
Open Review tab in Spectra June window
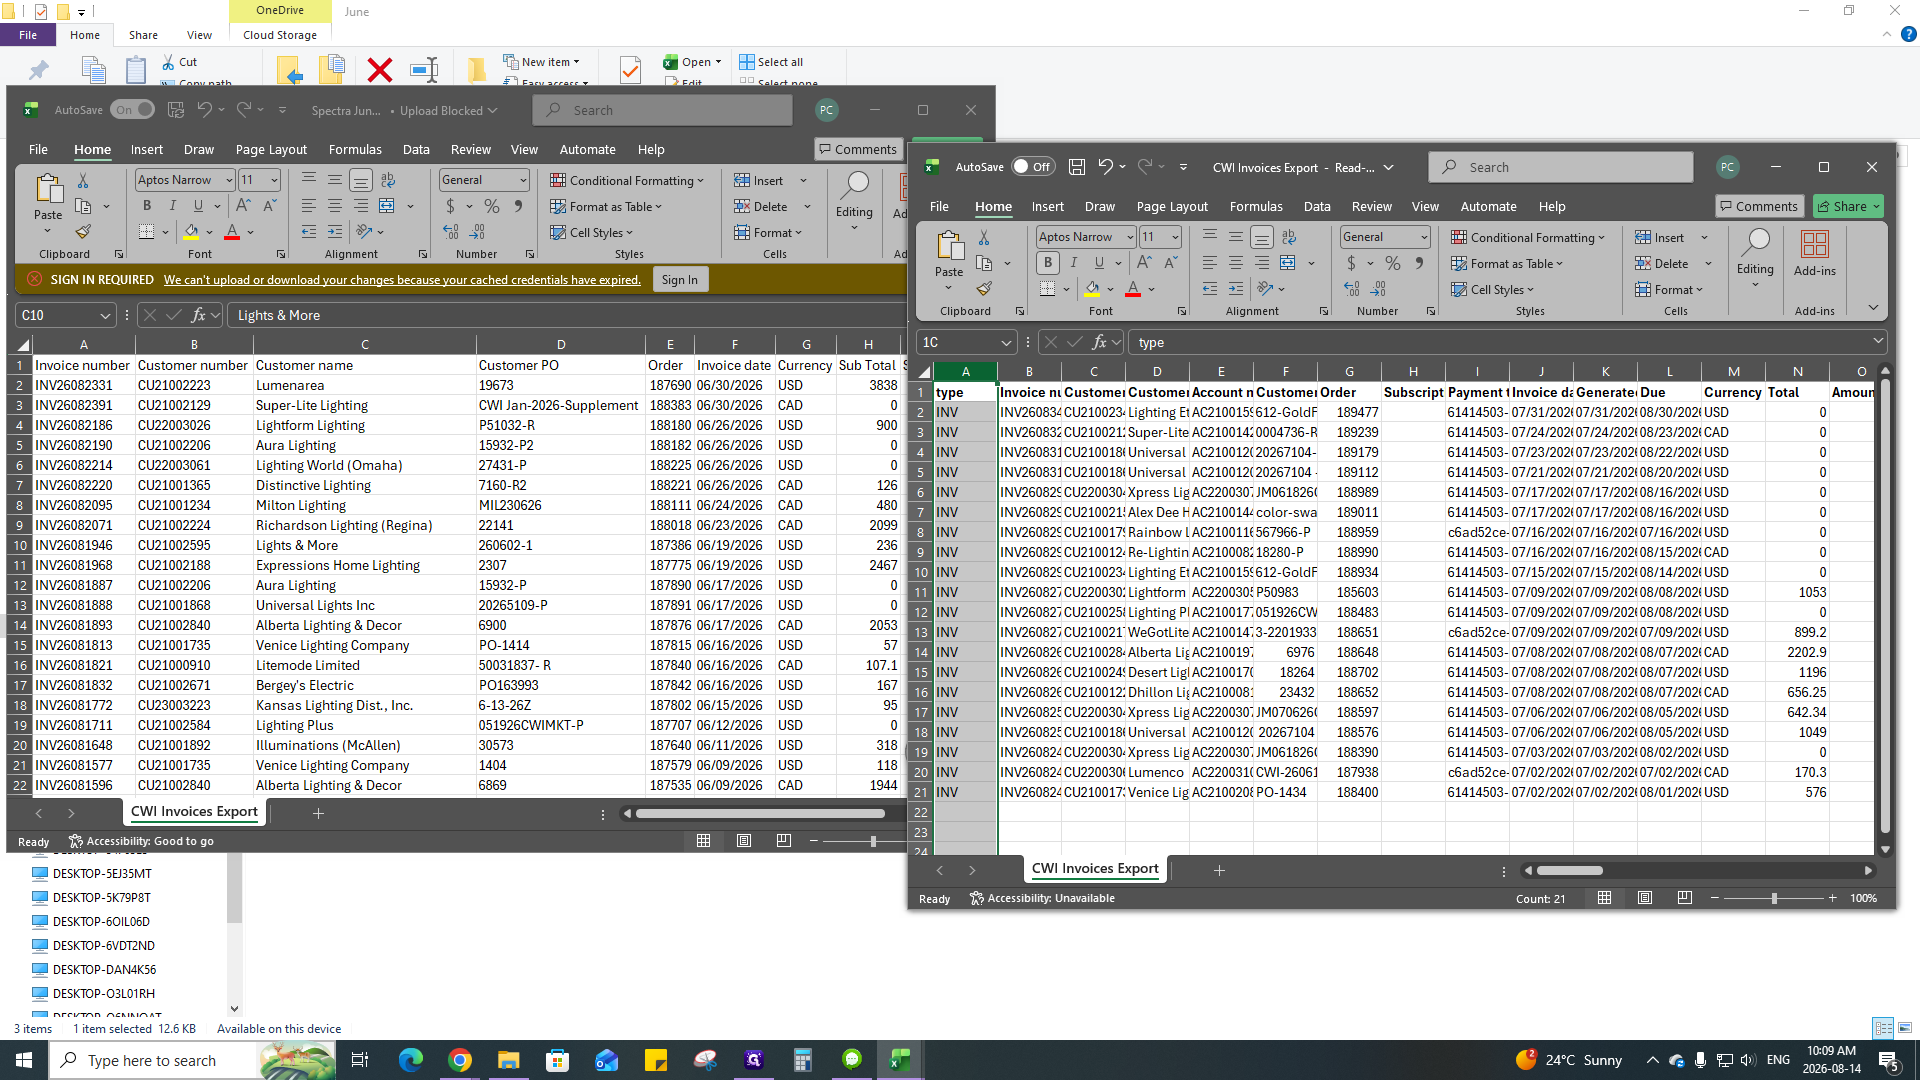(x=471, y=149)
